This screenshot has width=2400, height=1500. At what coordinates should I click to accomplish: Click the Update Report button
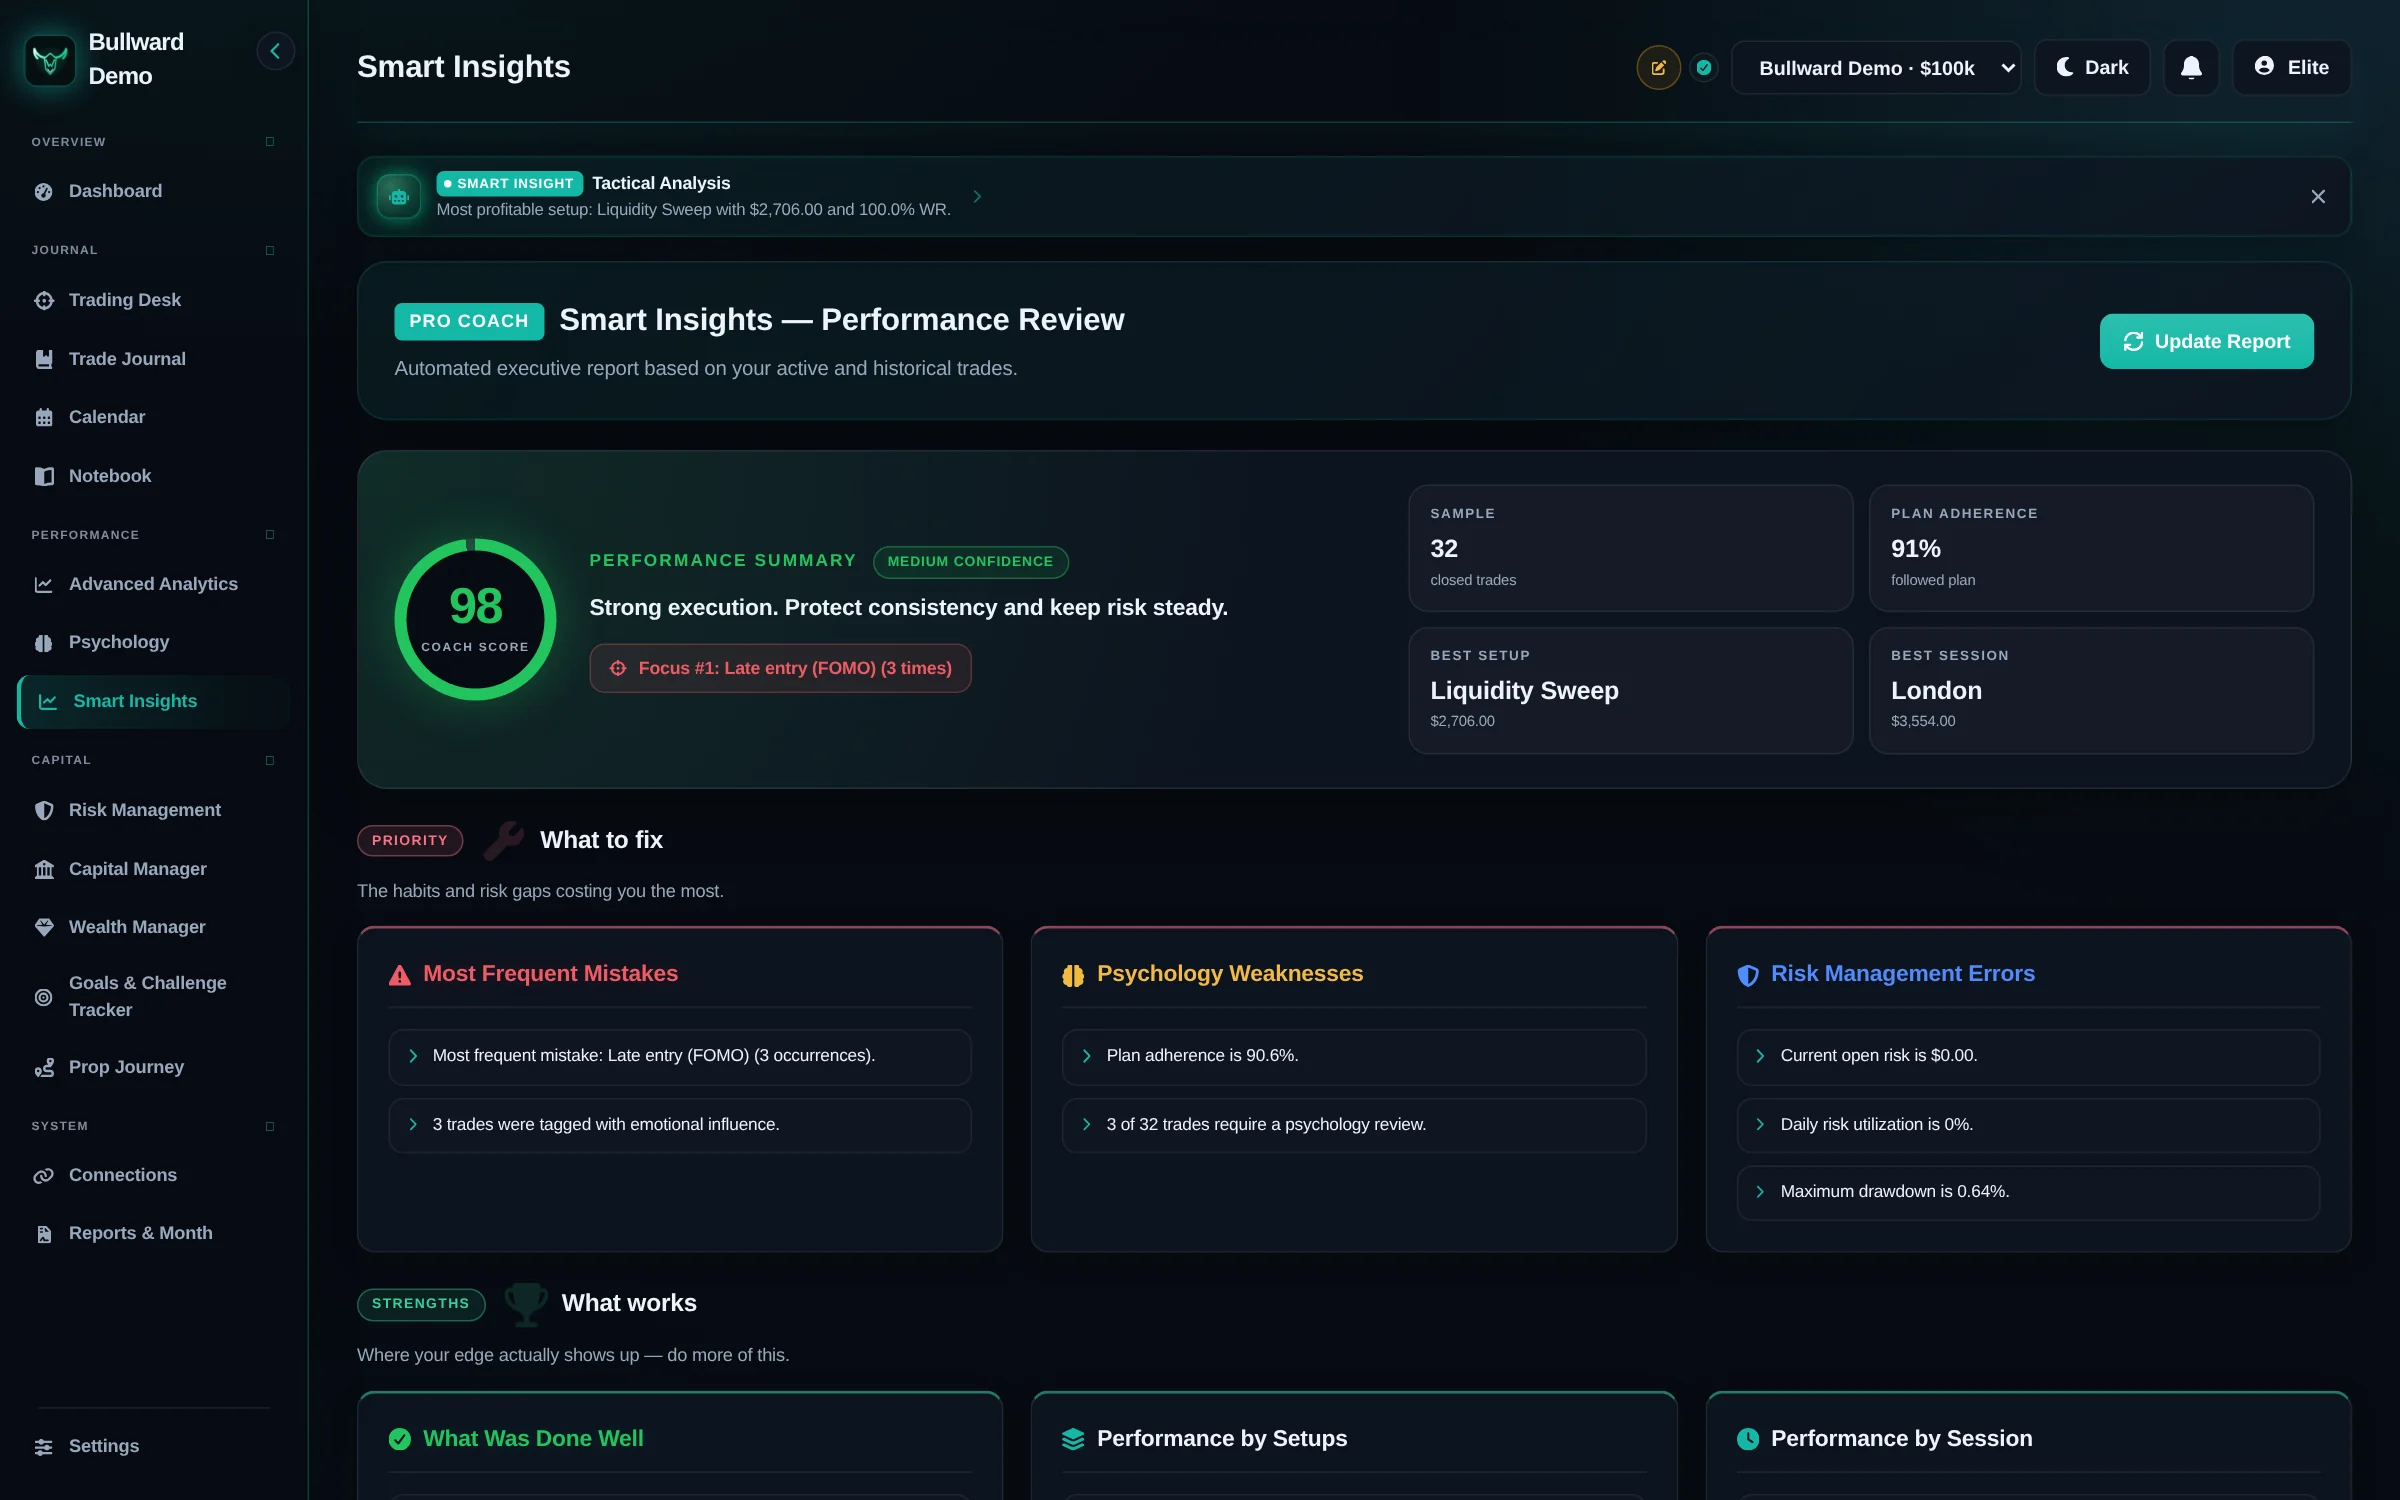(2206, 341)
